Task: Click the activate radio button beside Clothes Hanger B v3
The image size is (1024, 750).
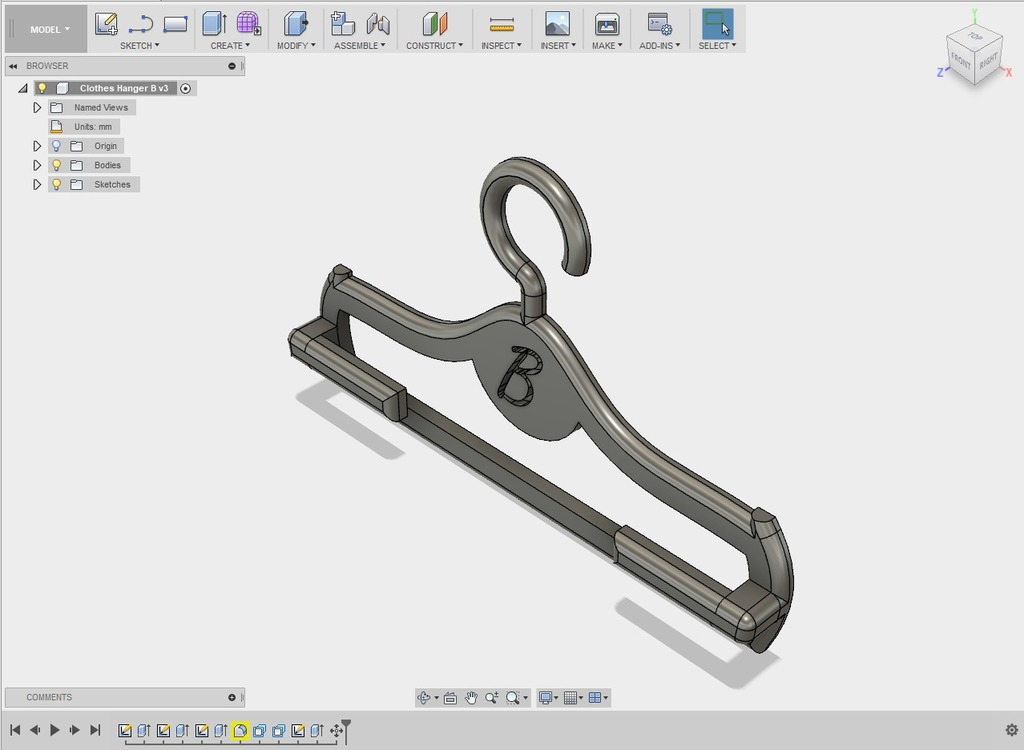Action: click(185, 88)
